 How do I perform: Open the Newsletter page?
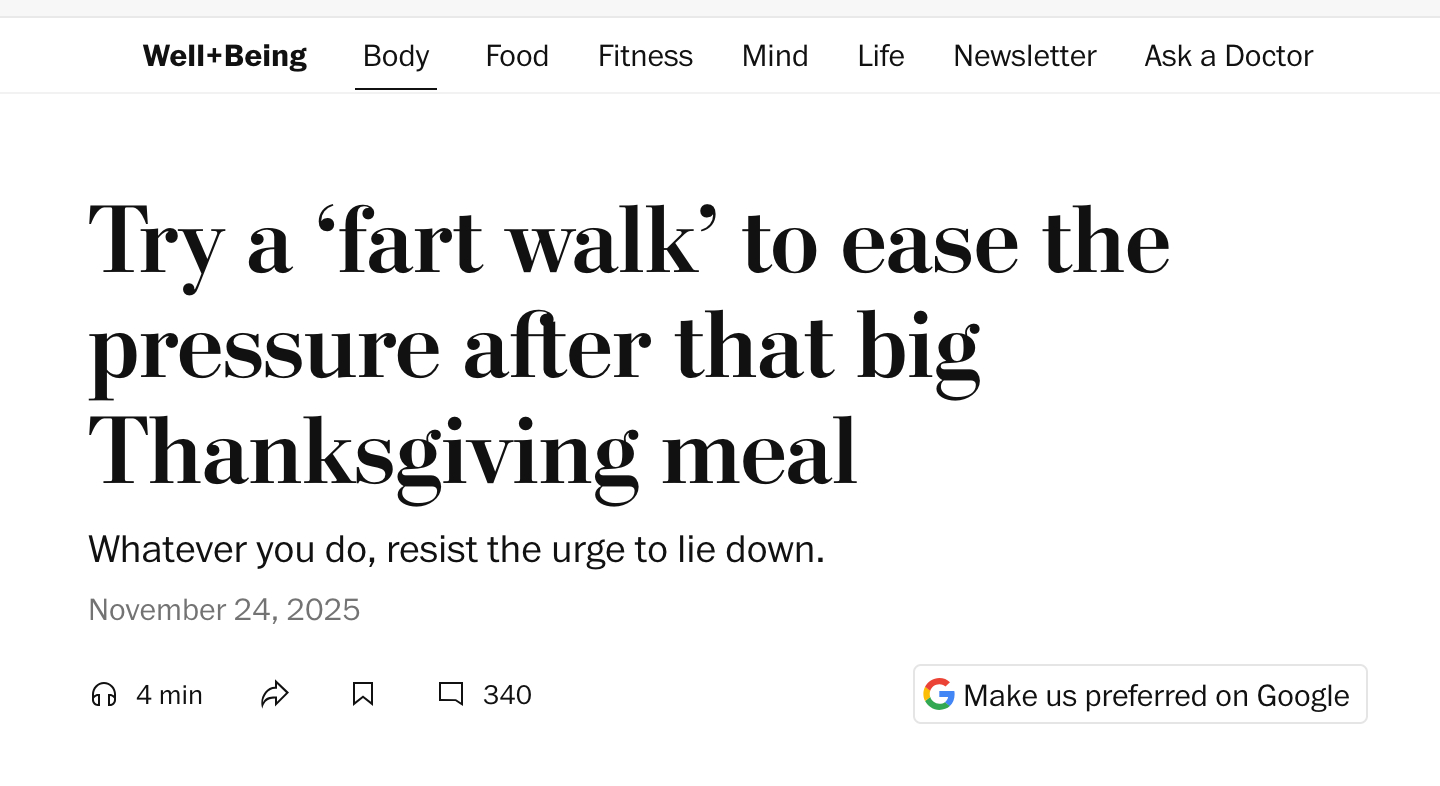coord(1025,56)
